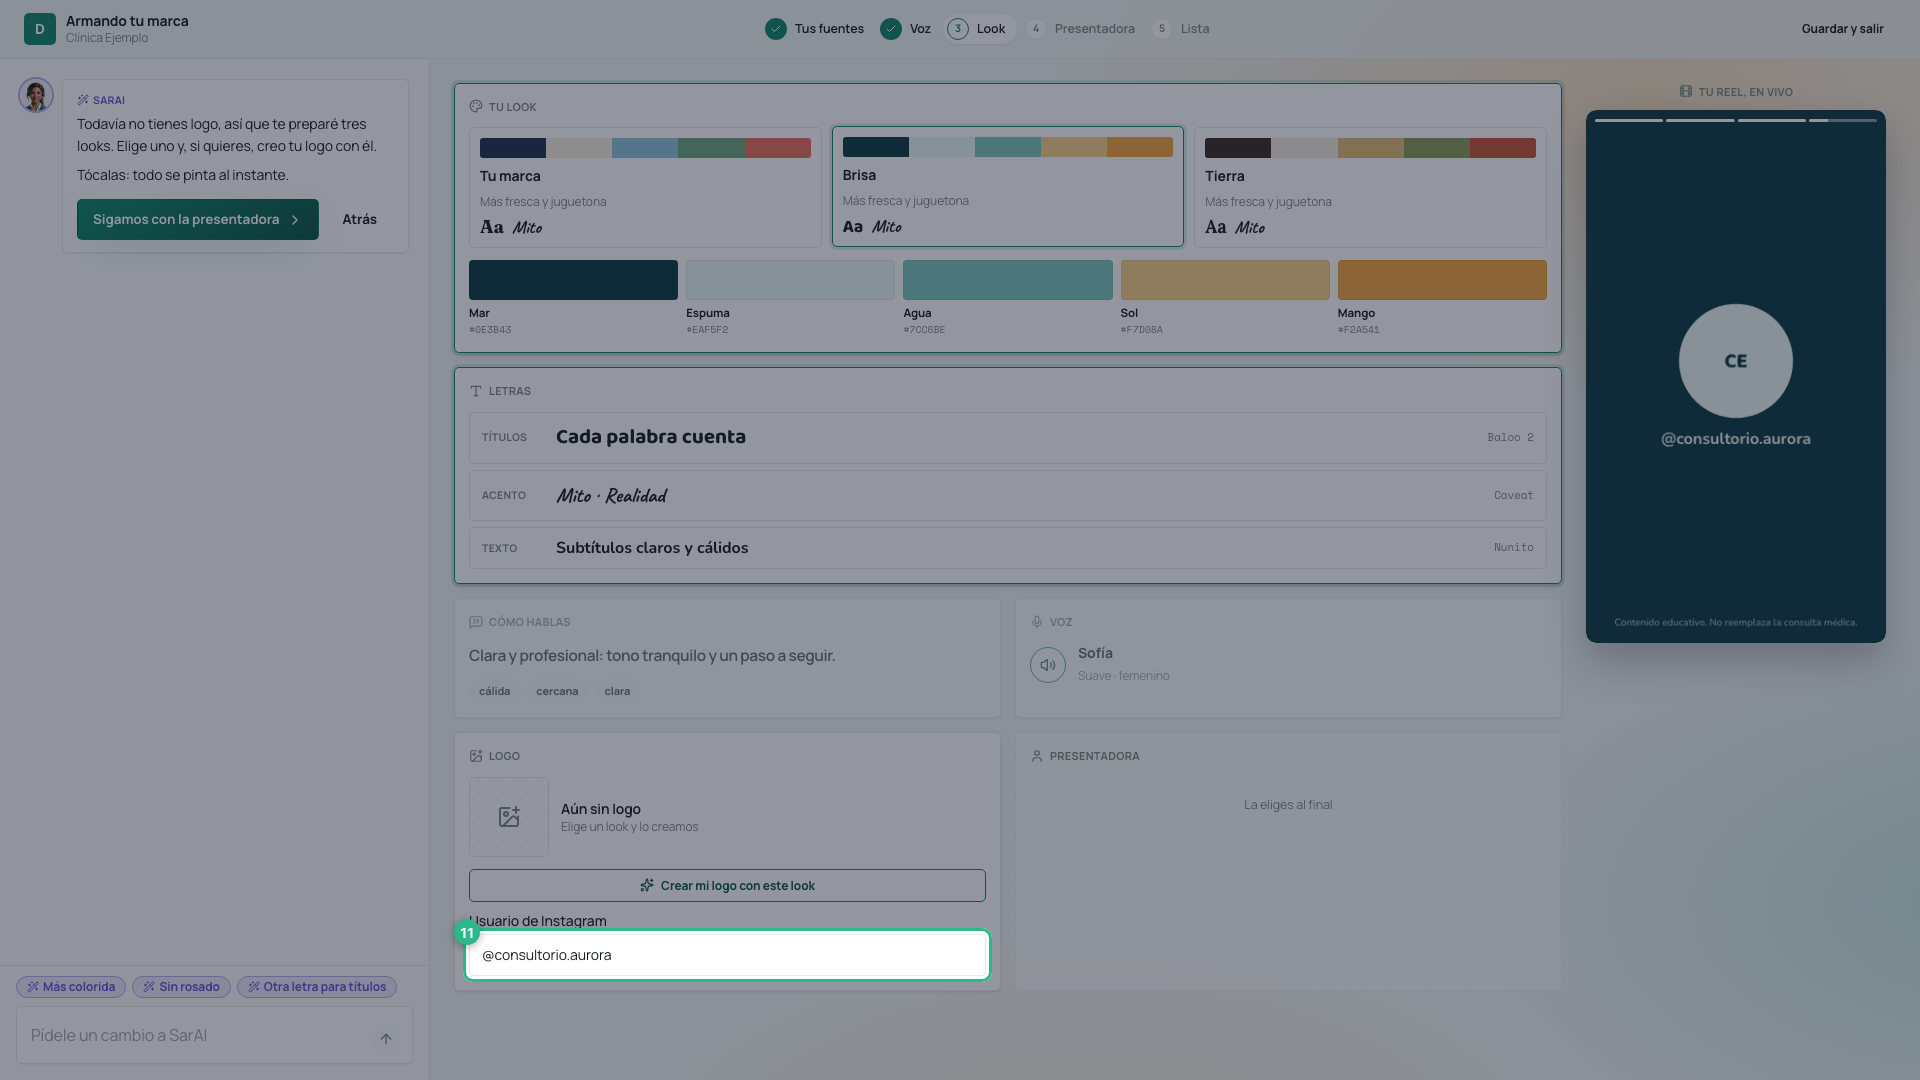
Task: Select the Tus fuentes step label
Action: 829,29
